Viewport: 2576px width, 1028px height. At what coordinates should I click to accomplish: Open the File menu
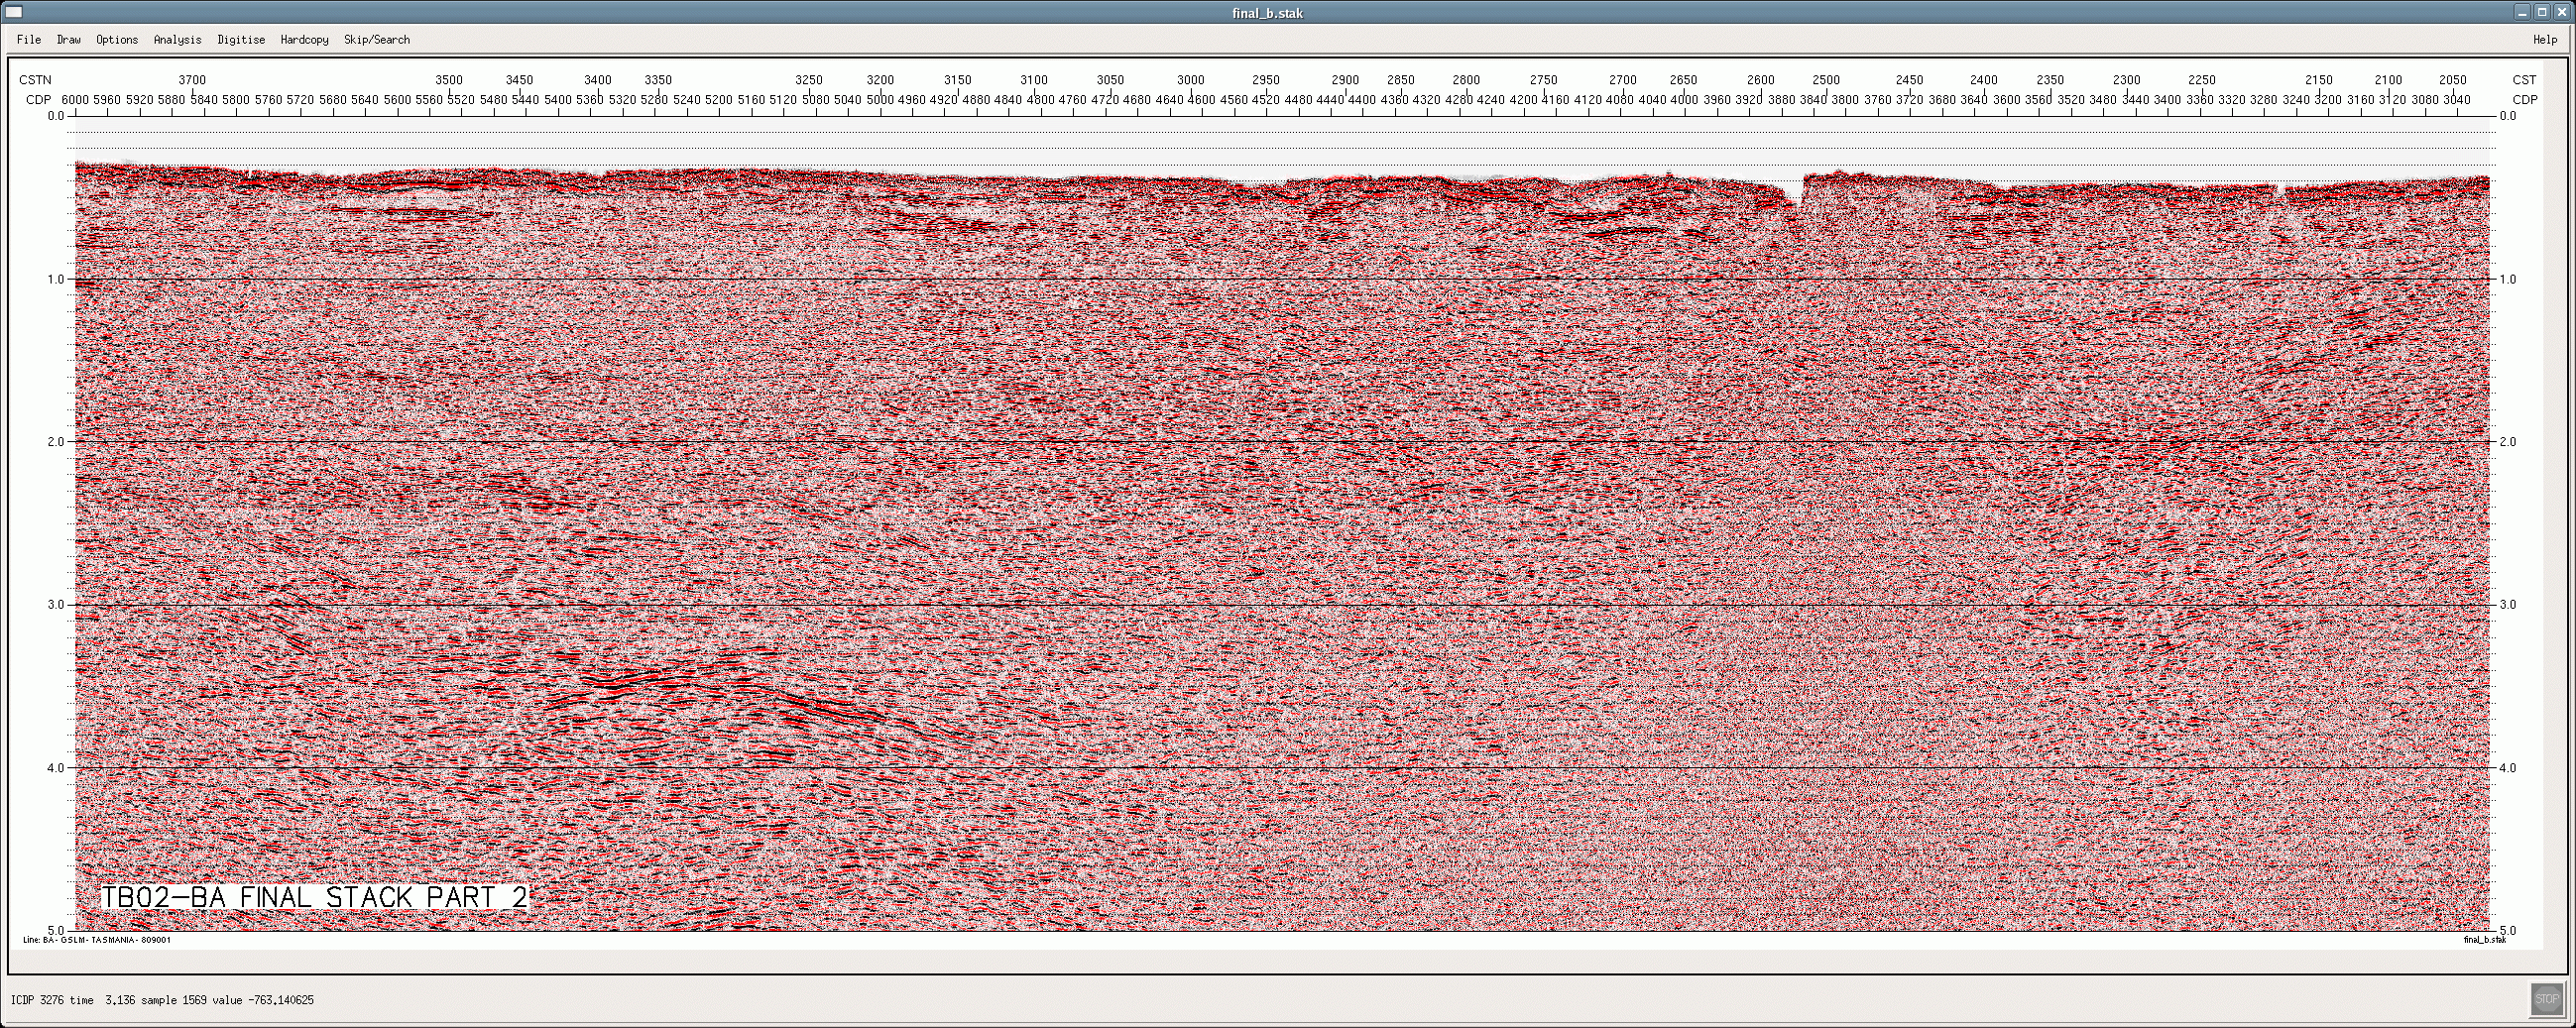pos(29,40)
